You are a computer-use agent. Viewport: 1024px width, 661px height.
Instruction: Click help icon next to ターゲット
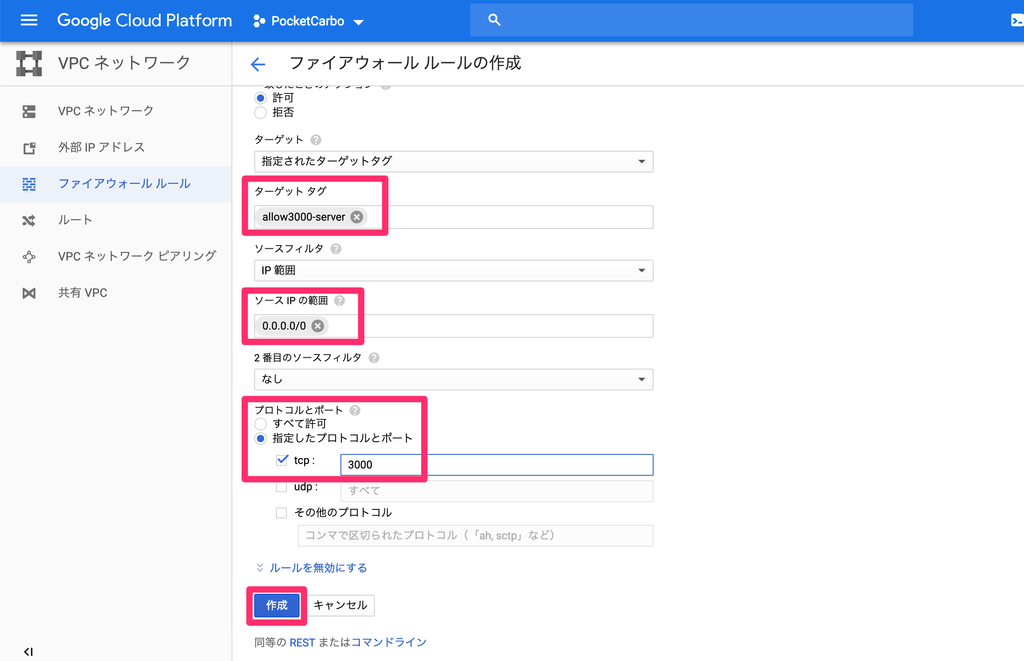pos(316,140)
